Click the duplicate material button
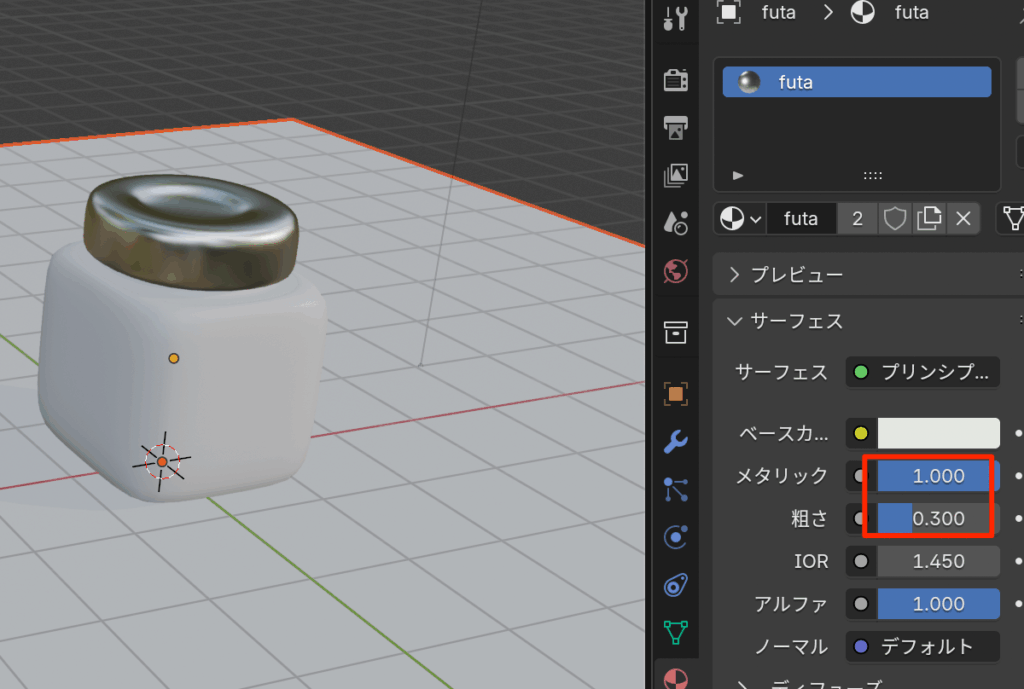The height and width of the screenshot is (689, 1024). pos(929,218)
